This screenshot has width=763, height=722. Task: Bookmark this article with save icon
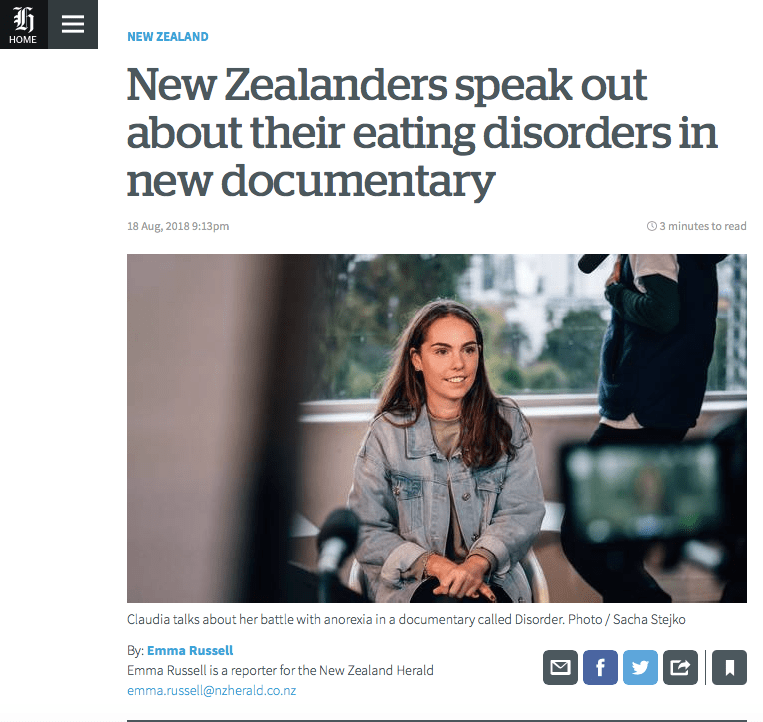pos(729,667)
